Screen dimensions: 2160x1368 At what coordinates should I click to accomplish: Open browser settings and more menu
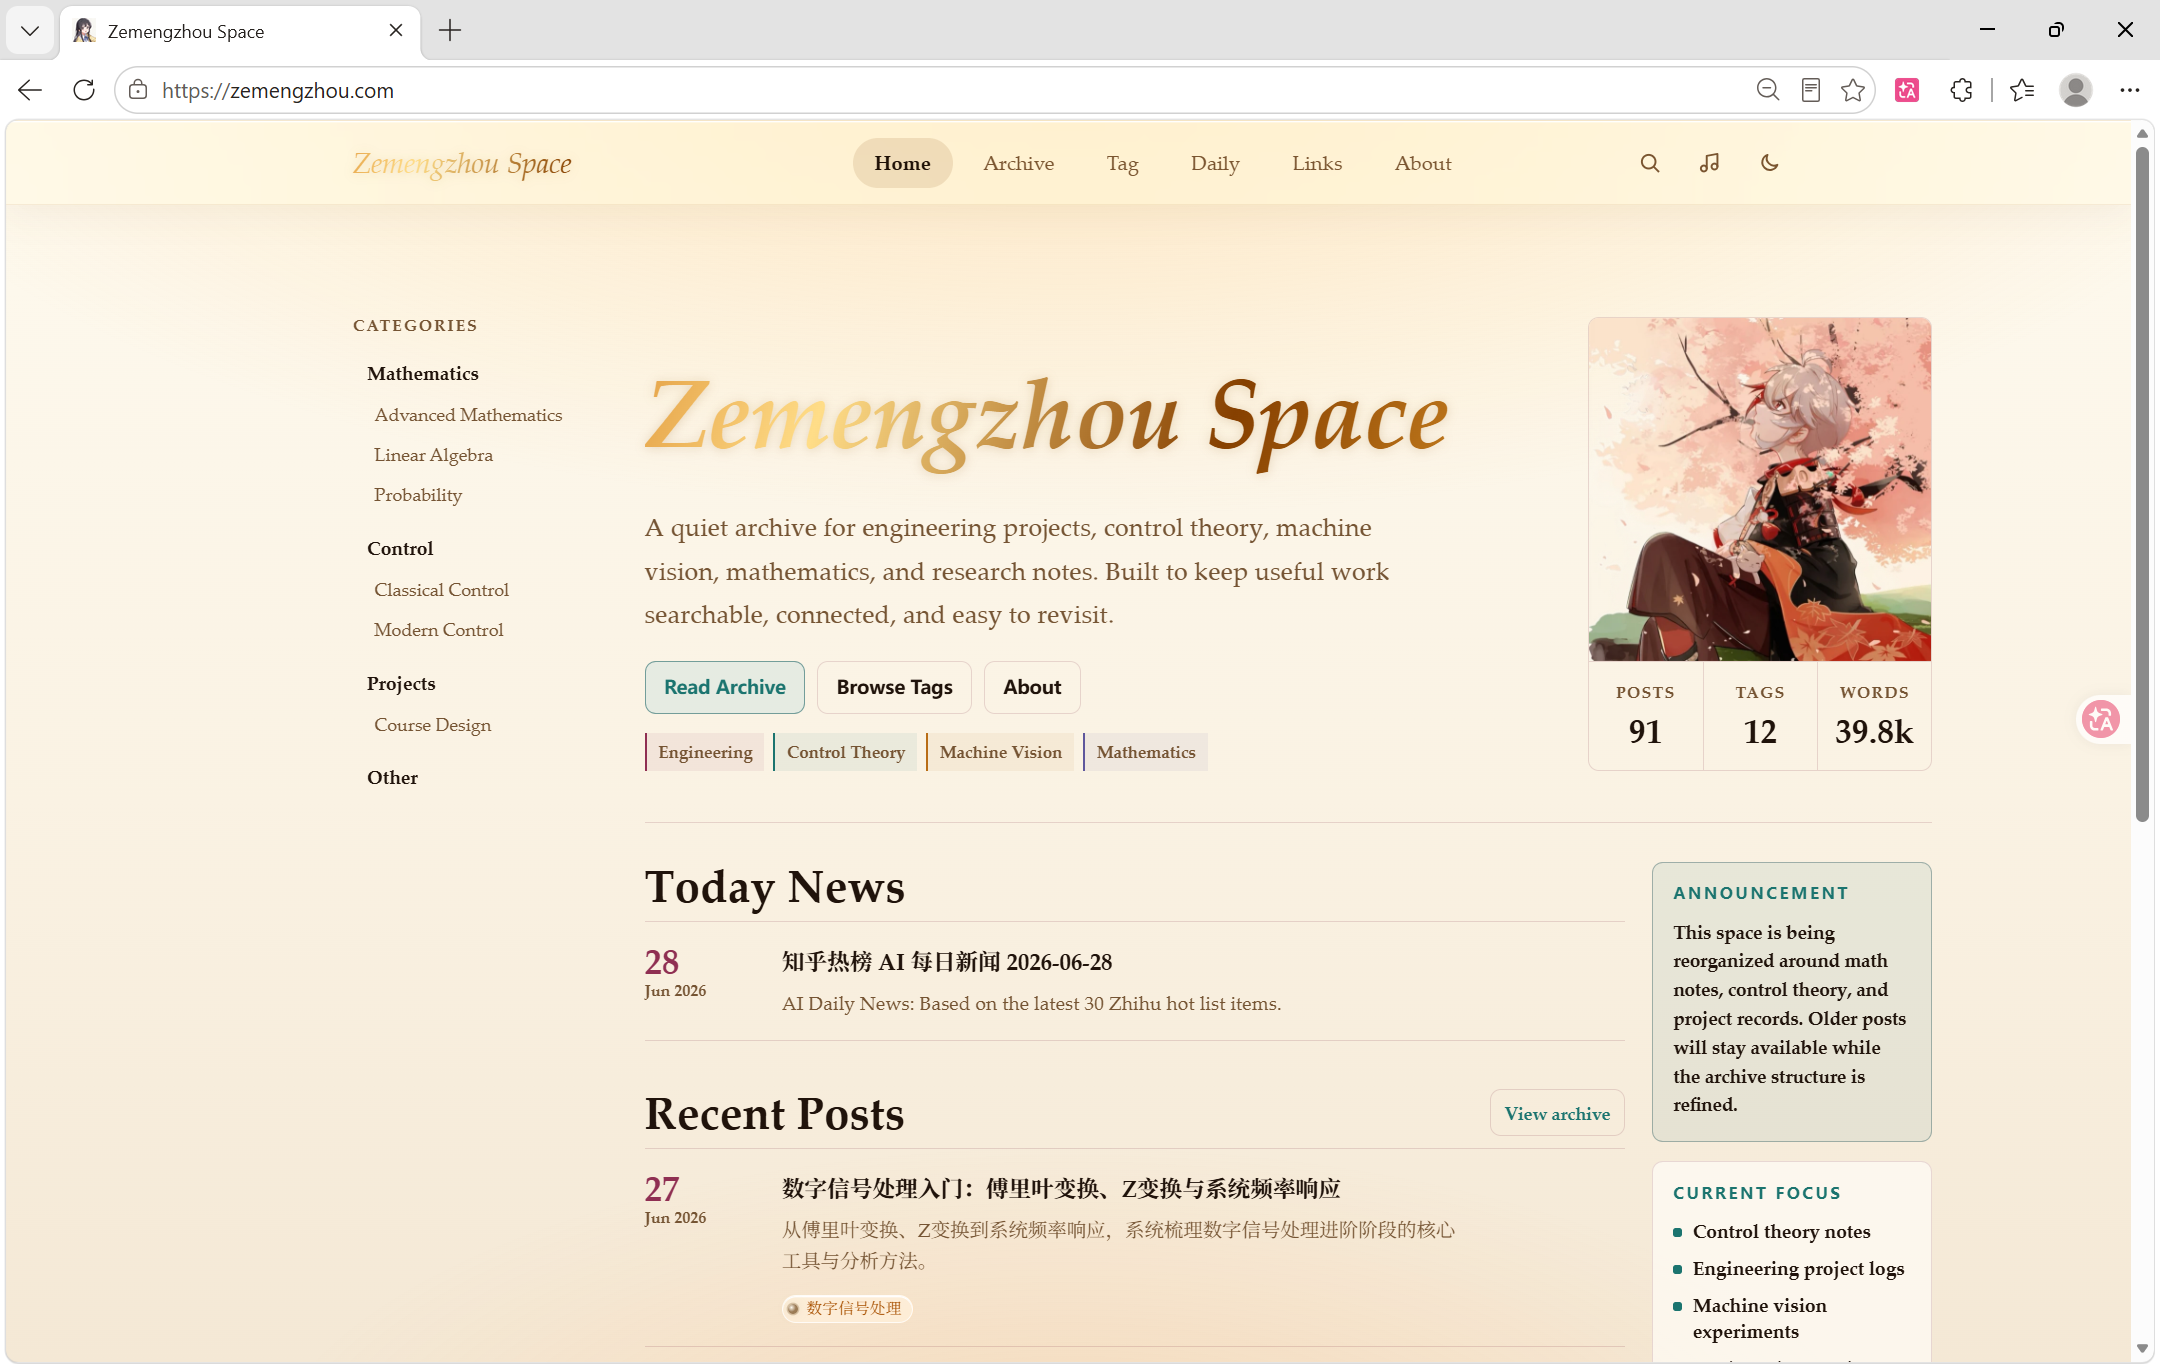click(x=2130, y=90)
